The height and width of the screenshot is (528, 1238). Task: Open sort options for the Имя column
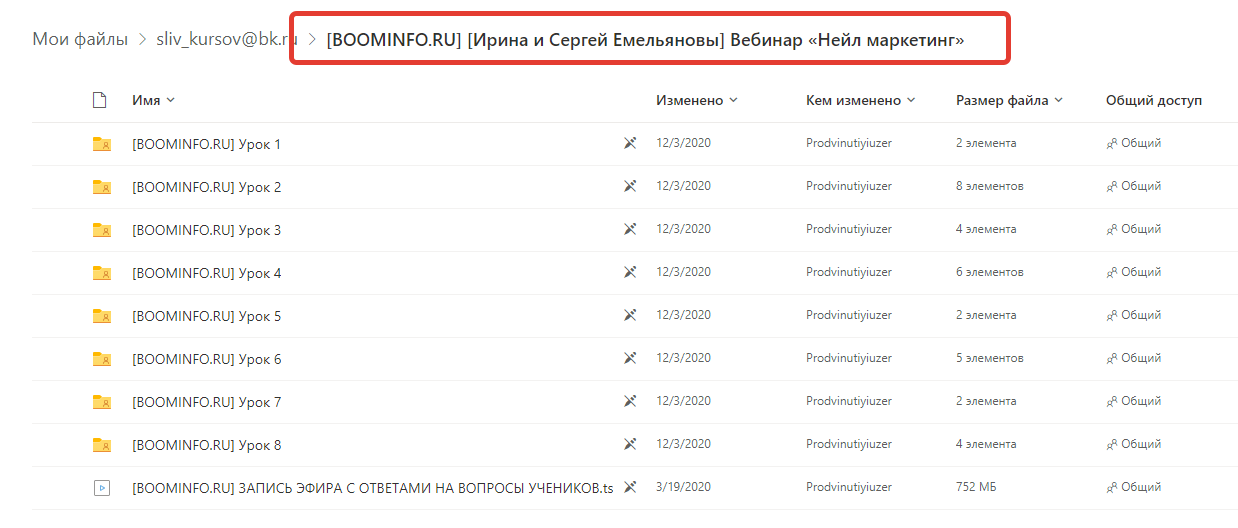(153, 100)
